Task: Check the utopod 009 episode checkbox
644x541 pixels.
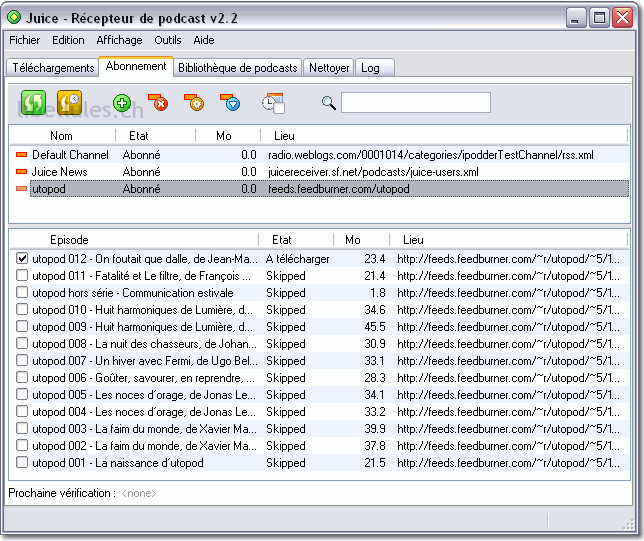Action: coord(22,327)
